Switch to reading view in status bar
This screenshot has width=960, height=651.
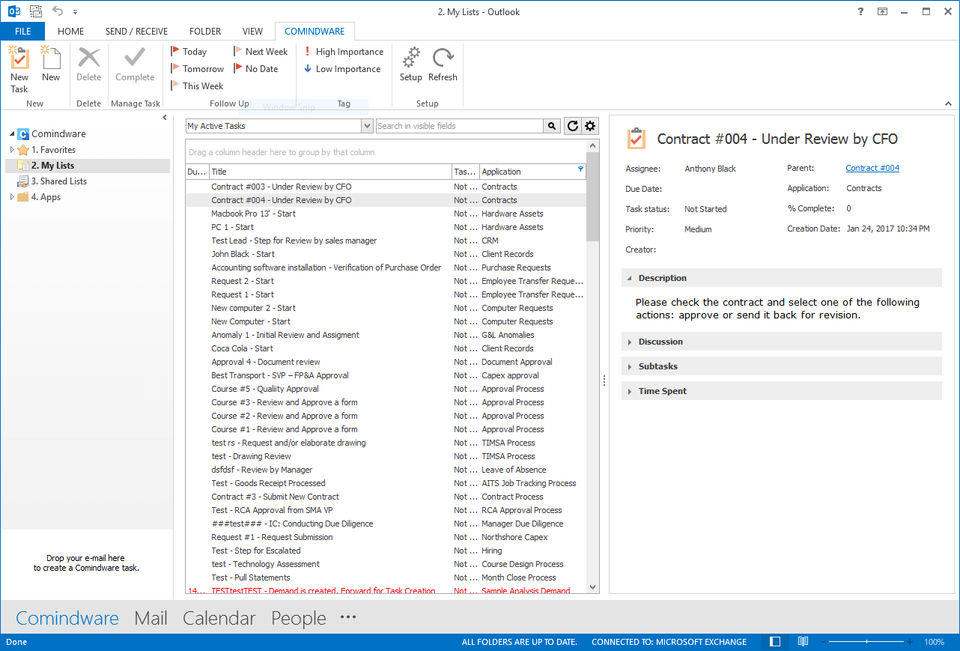tap(803, 641)
